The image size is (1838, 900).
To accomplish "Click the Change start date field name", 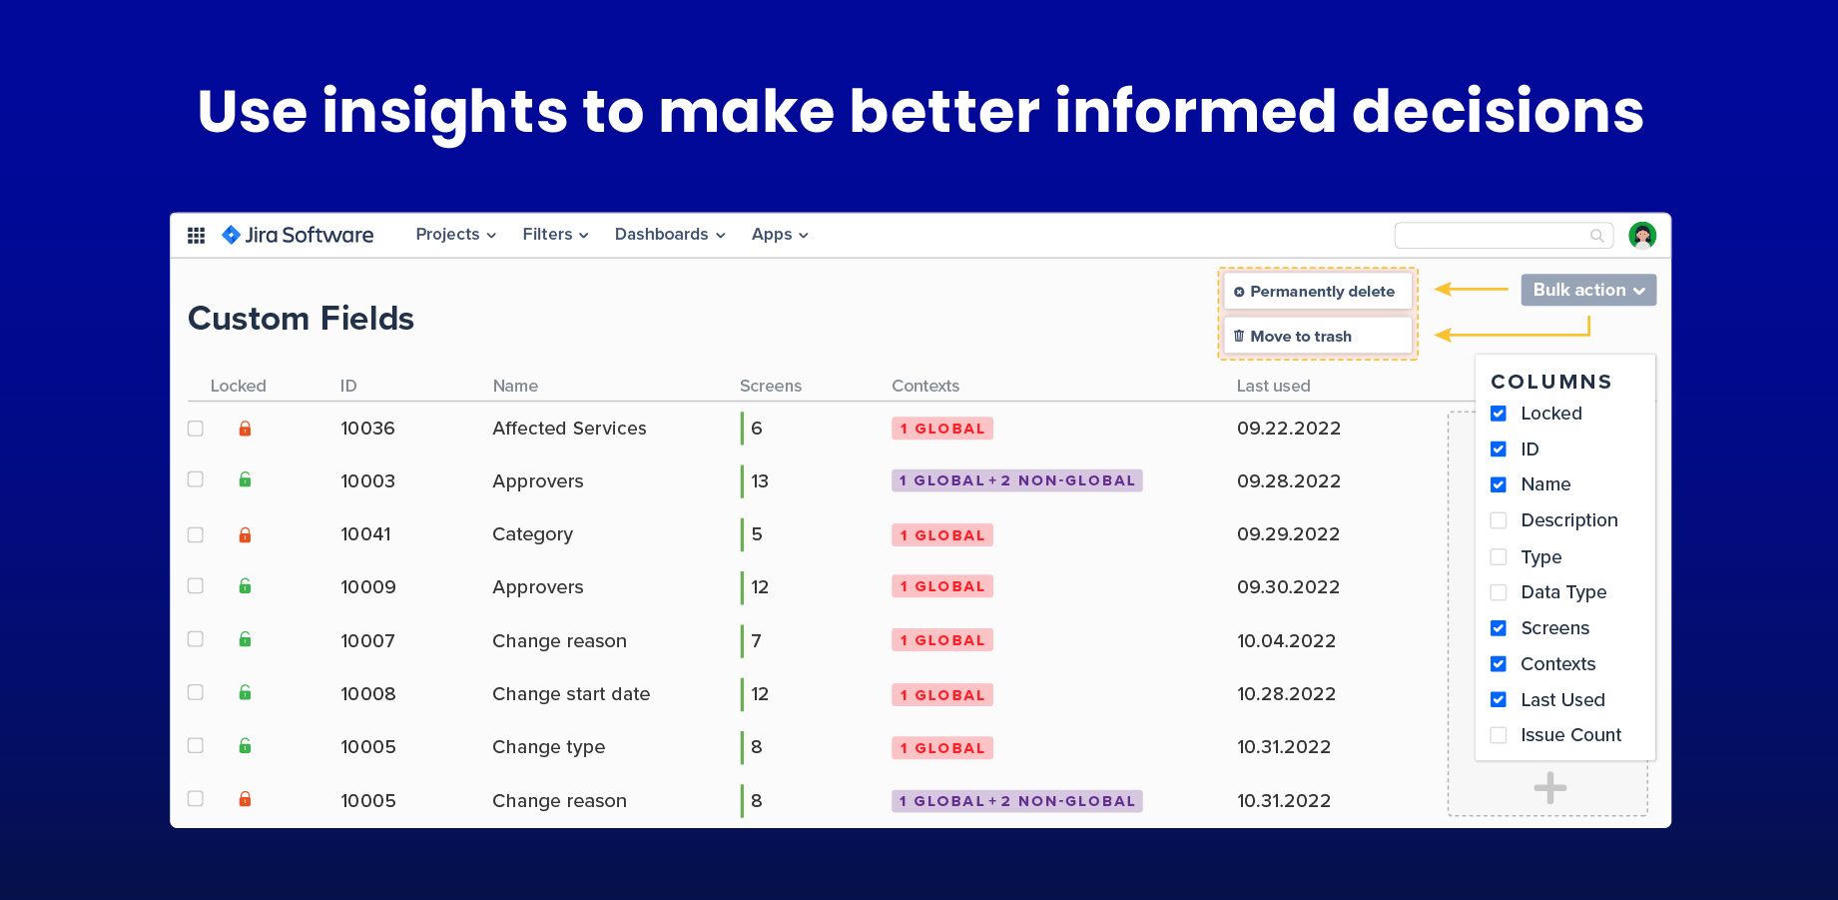I will coord(571,693).
